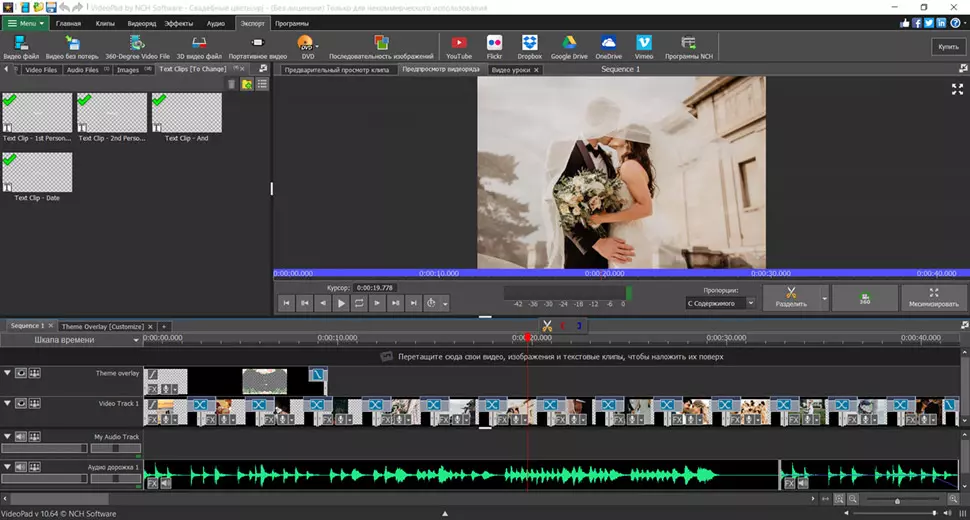Hide the Theme overlay track with eye icon
The image size is (970, 520).
click(21, 374)
